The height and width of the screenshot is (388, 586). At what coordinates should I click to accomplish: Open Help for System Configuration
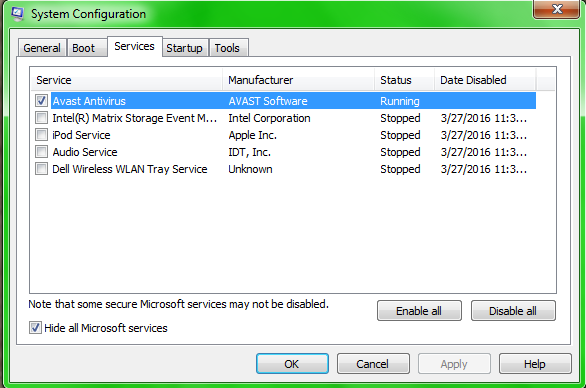535,364
